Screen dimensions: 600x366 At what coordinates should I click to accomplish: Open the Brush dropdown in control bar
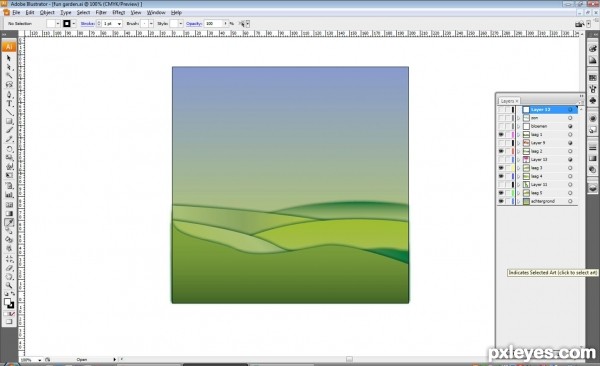click(x=151, y=24)
